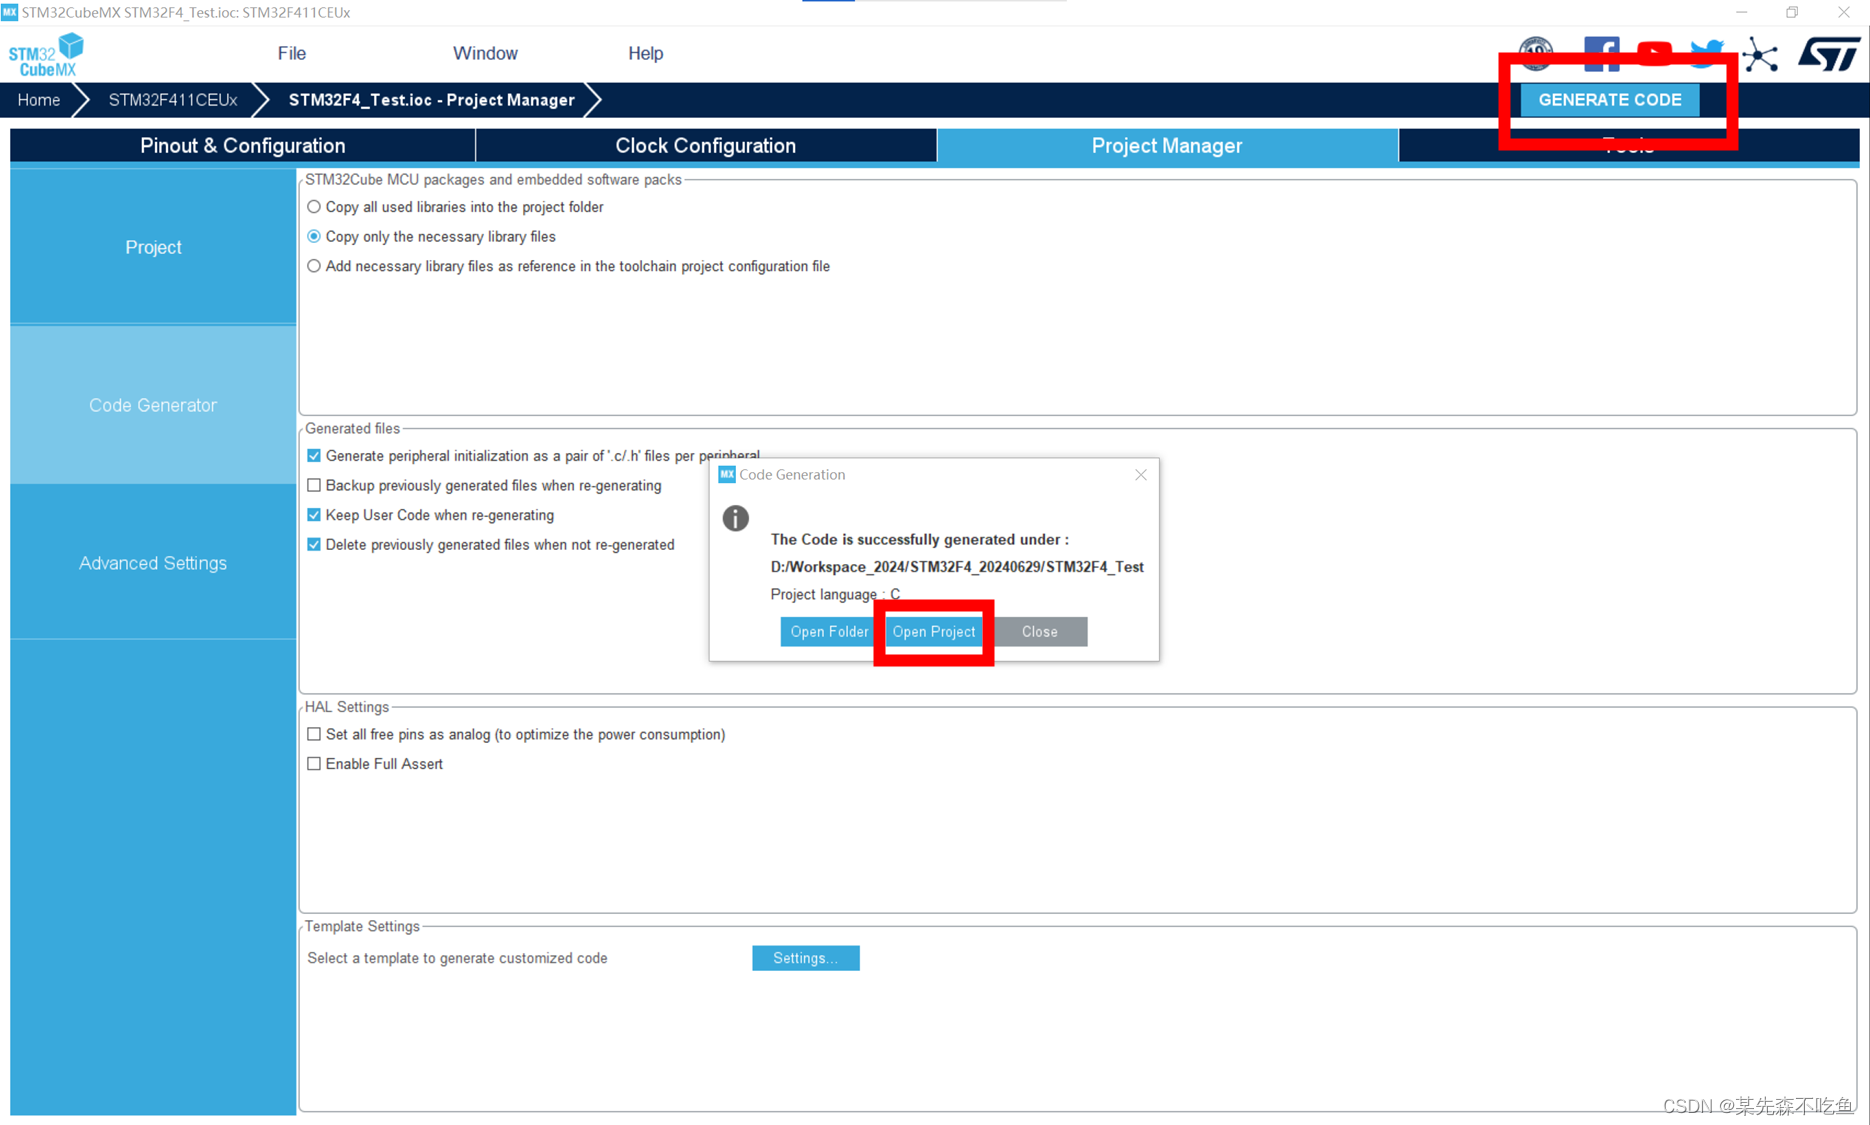Open the Help menu
1870x1125 pixels.
(x=645, y=53)
